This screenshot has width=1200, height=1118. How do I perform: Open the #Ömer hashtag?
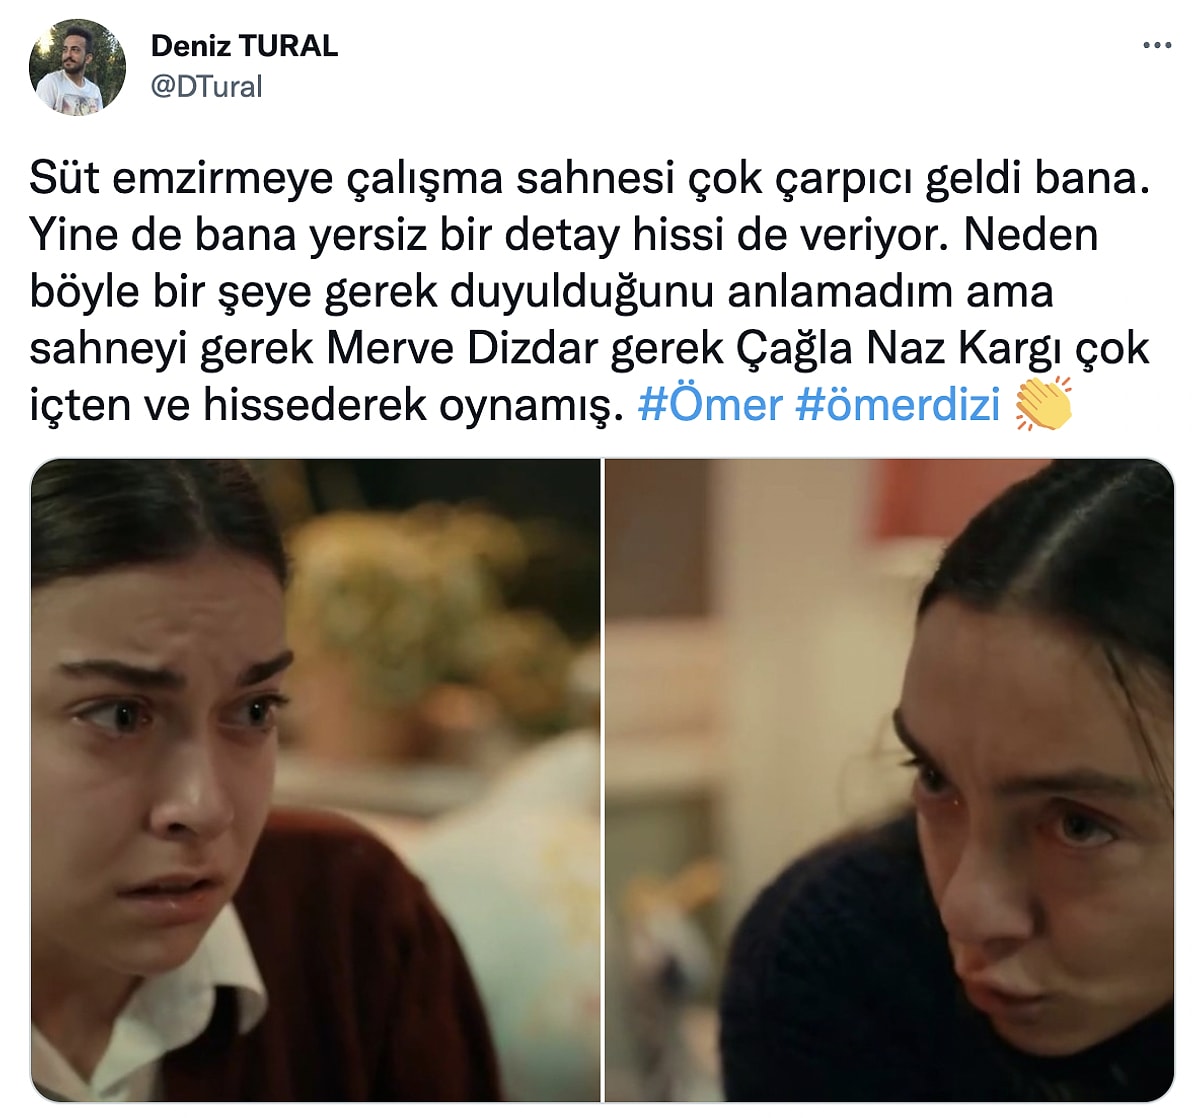[710, 405]
